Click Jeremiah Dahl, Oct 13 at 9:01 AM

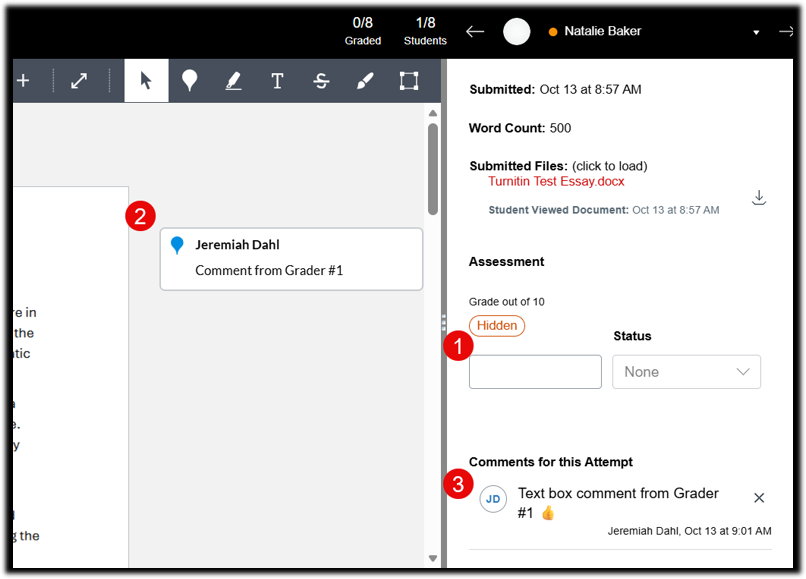689,531
